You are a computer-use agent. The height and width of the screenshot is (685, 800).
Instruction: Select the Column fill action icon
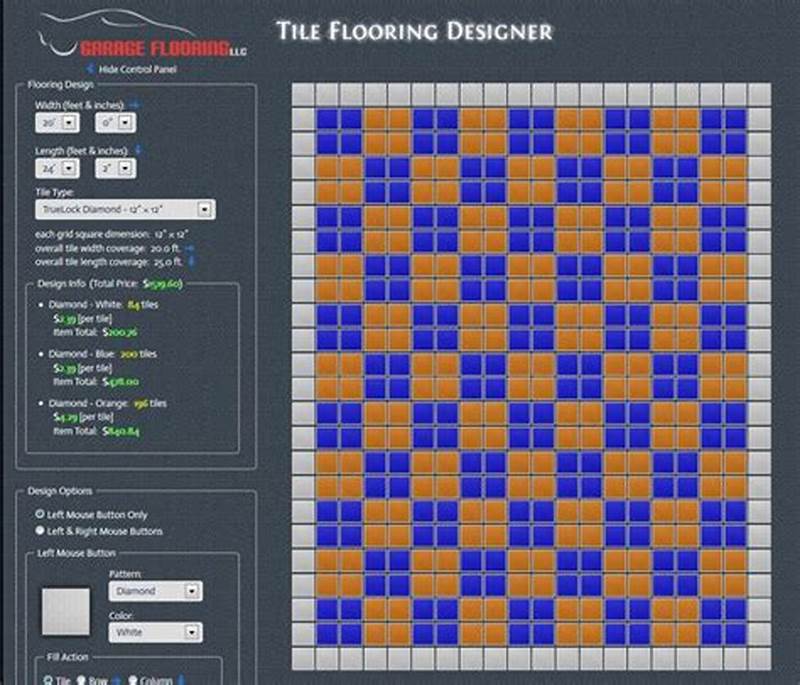(x=136, y=681)
